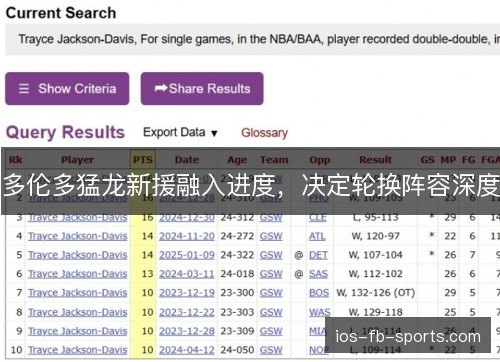Open GSW team link in 2024-12-30 row
The image size is (500, 362).
click(271, 217)
